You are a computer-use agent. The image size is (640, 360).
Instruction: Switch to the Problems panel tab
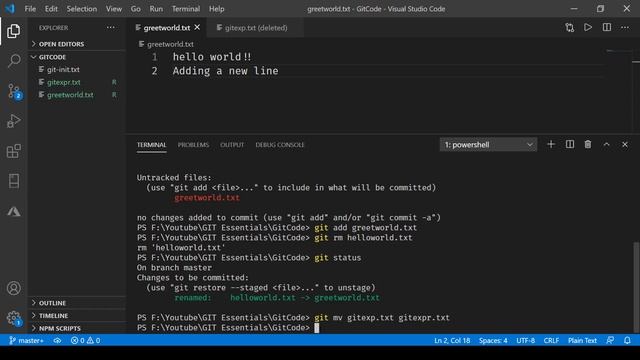(x=193, y=145)
